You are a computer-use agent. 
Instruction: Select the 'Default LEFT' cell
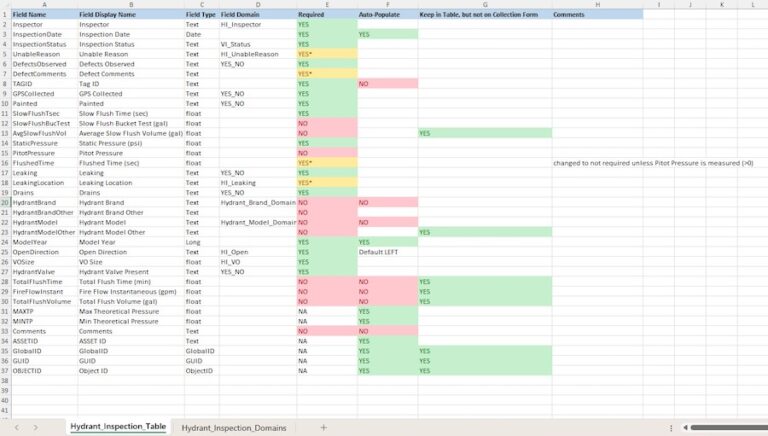(x=387, y=251)
